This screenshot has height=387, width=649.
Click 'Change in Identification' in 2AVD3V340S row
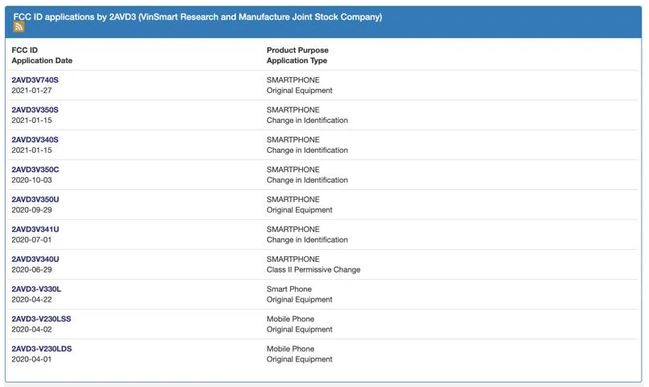[x=307, y=150]
